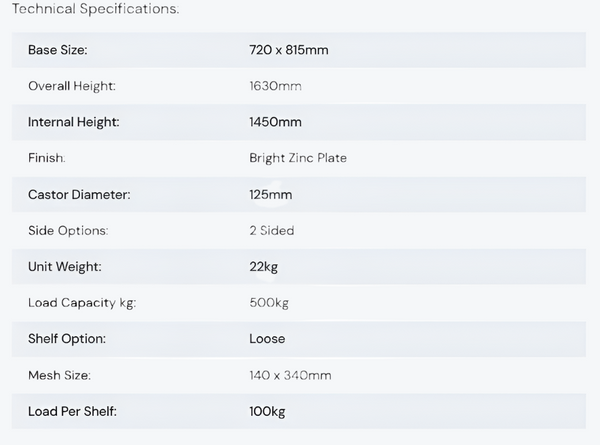The height and width of the screenshot is (445, 600).
Task: Select the 500kg value
Action: click(x=269, y=303)
